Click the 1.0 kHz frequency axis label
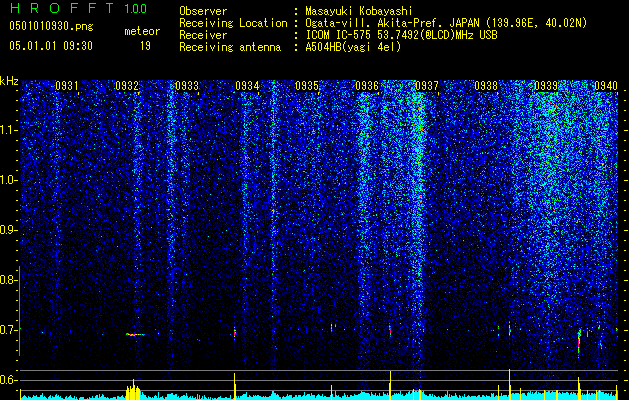The image size is (629, 400). tap(8, 180)
